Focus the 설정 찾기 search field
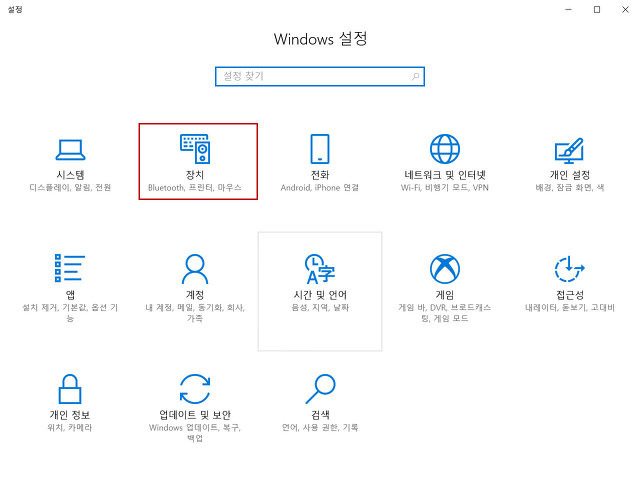The width and height of the screenshot is (640, 499). pyautogui.click(x=320, y=76)
